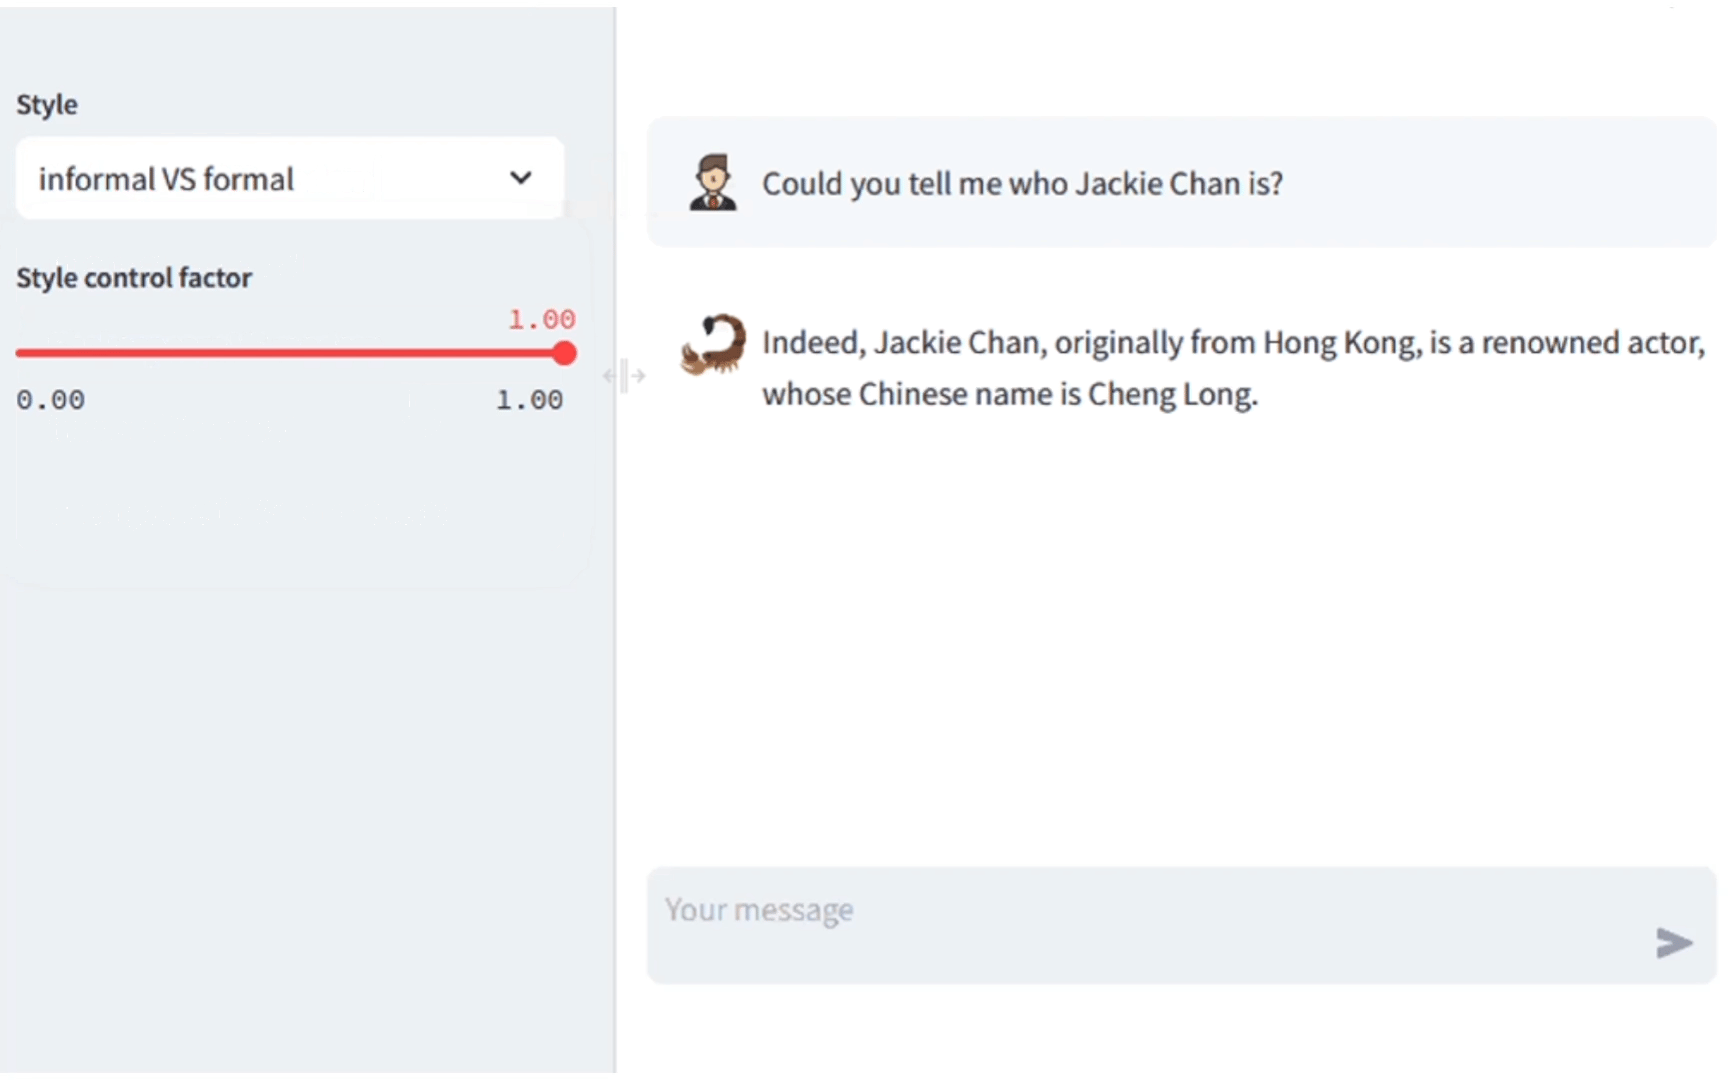Click the words "Cheng Long" in the reply

coord(1170,394)
